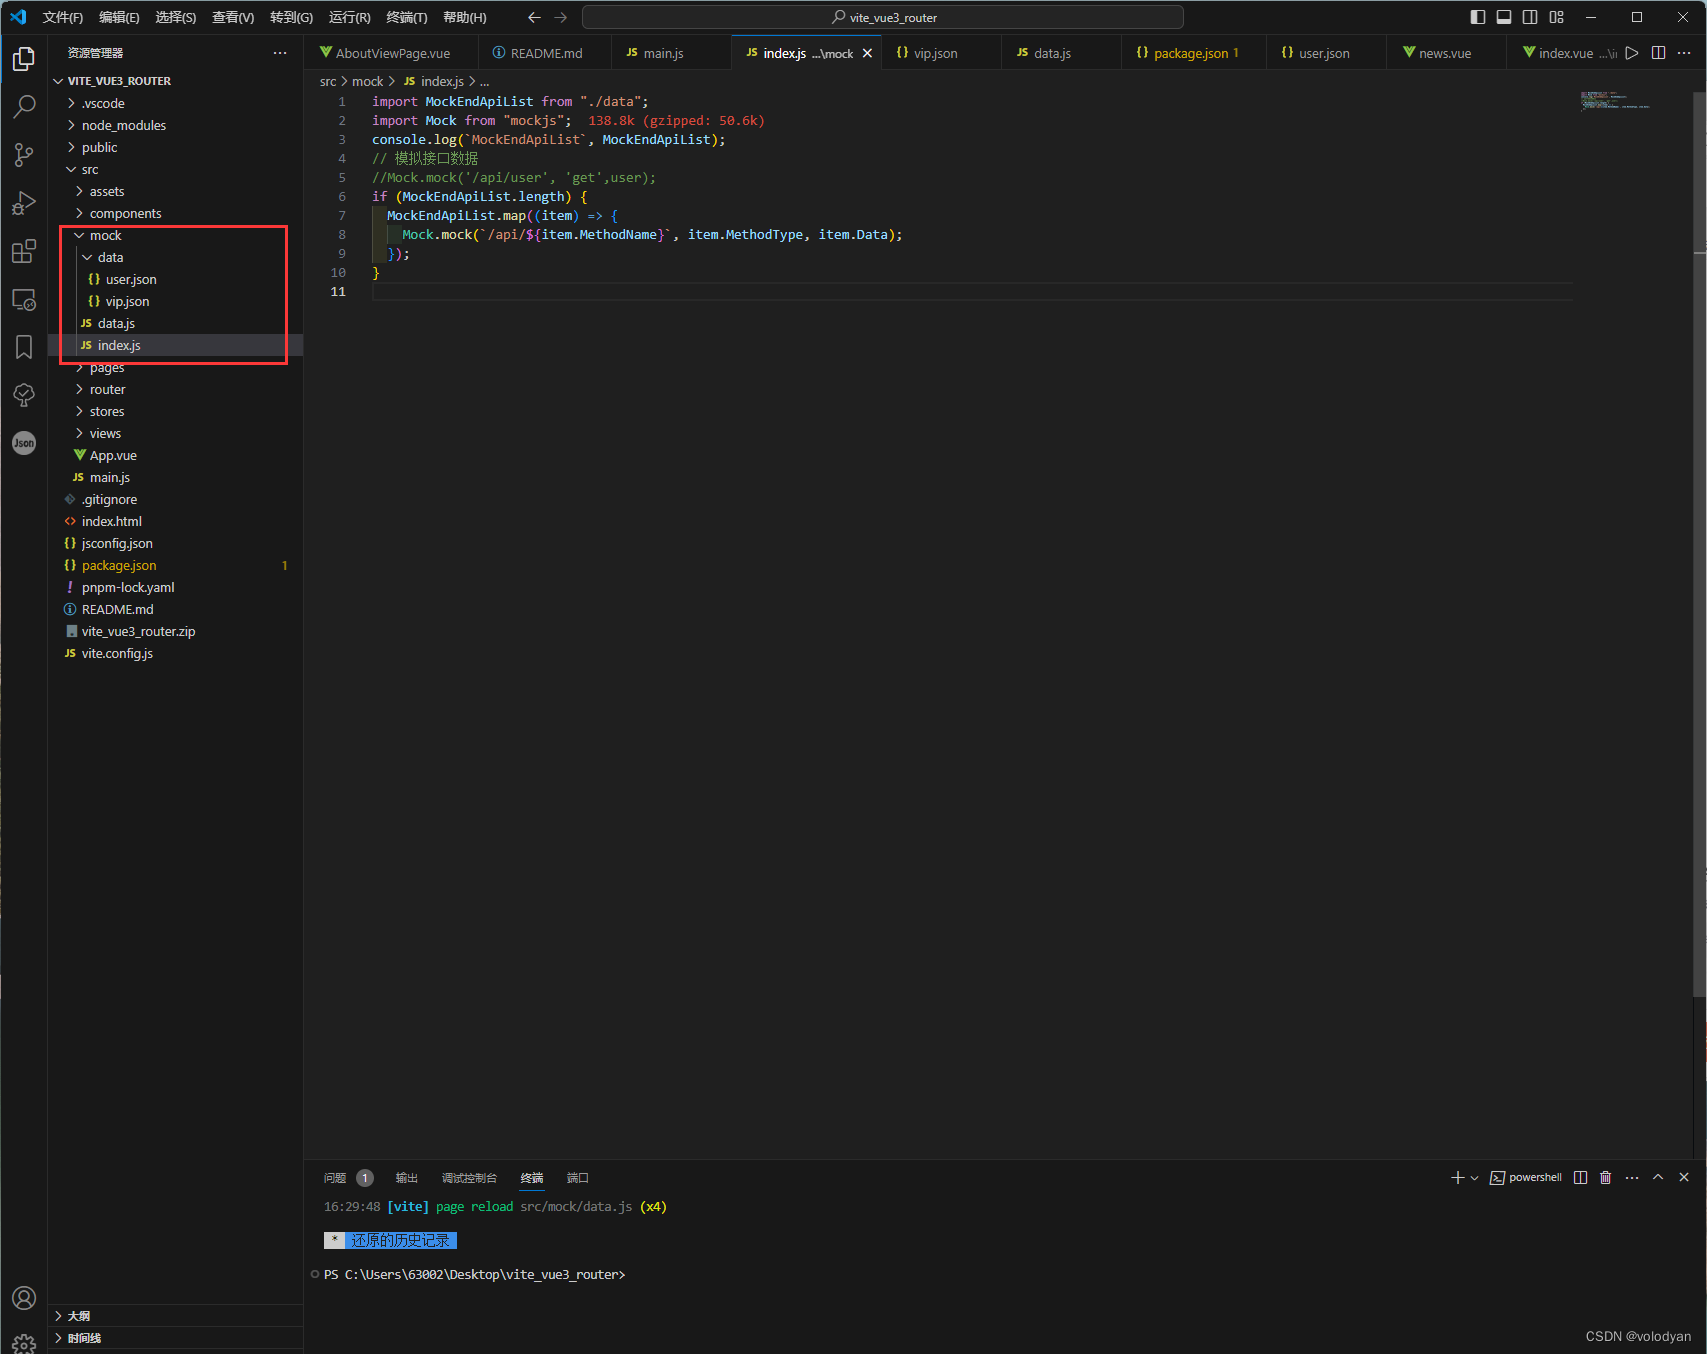
Task: Expand the router folder
Action: coord(106,389)
